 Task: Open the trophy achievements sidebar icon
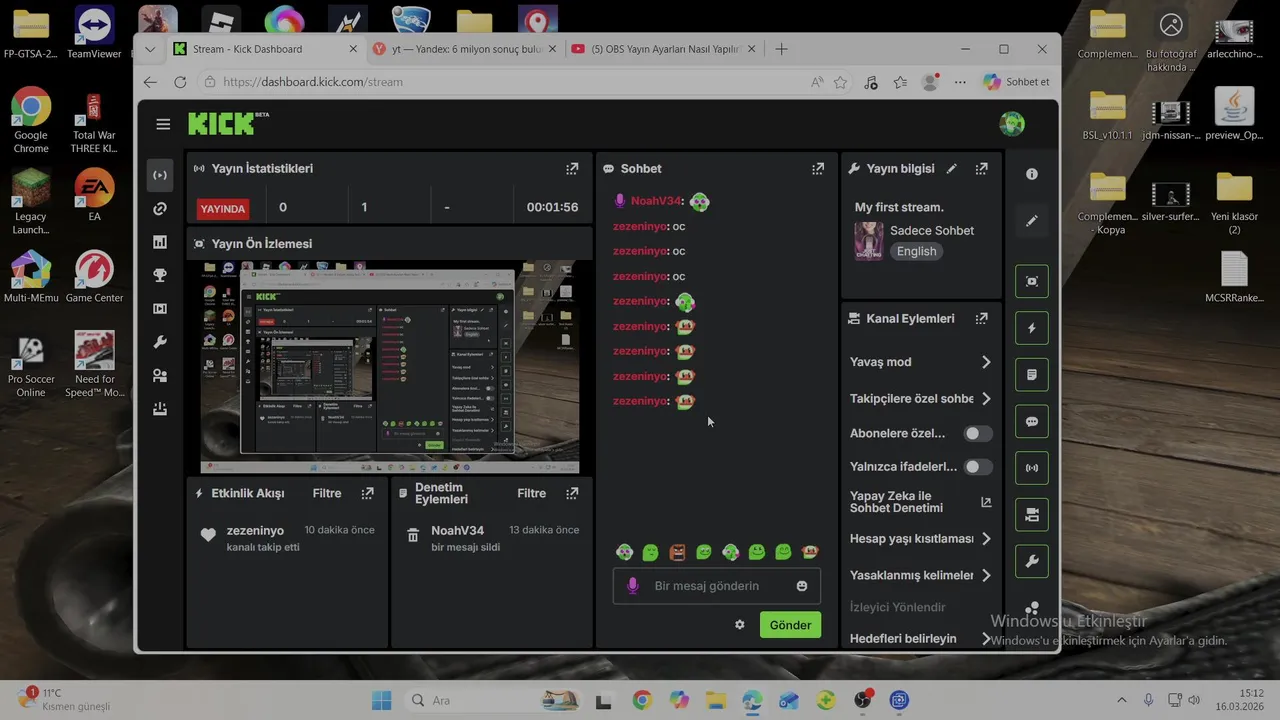tap(160, 275)
